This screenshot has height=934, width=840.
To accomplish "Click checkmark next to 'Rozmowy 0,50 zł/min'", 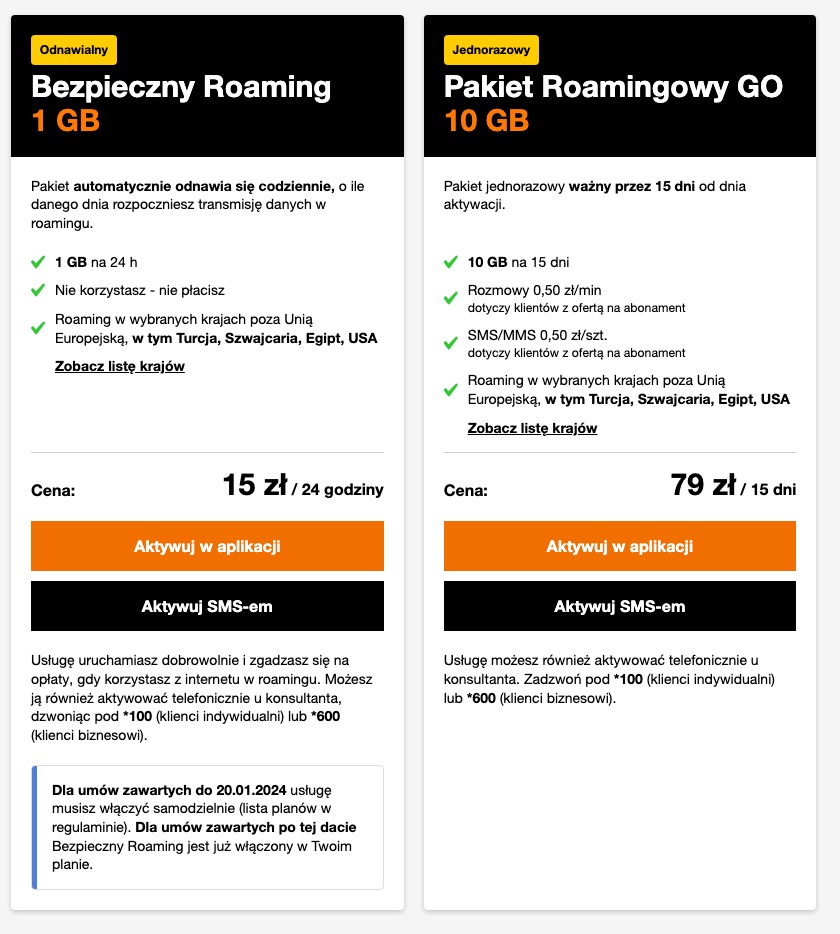I will (x=451, y=298).
